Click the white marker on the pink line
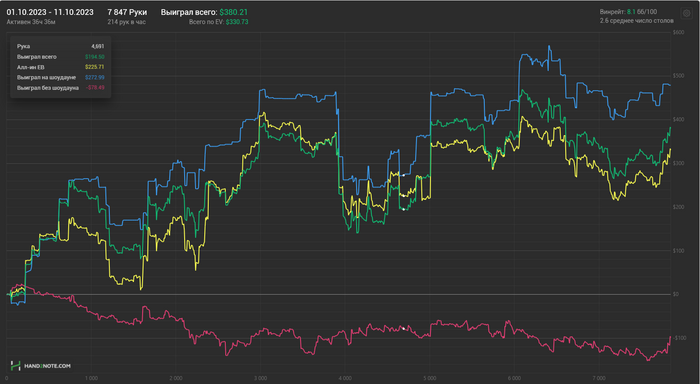Screen dimensions: 700x384 pos(404,329)
